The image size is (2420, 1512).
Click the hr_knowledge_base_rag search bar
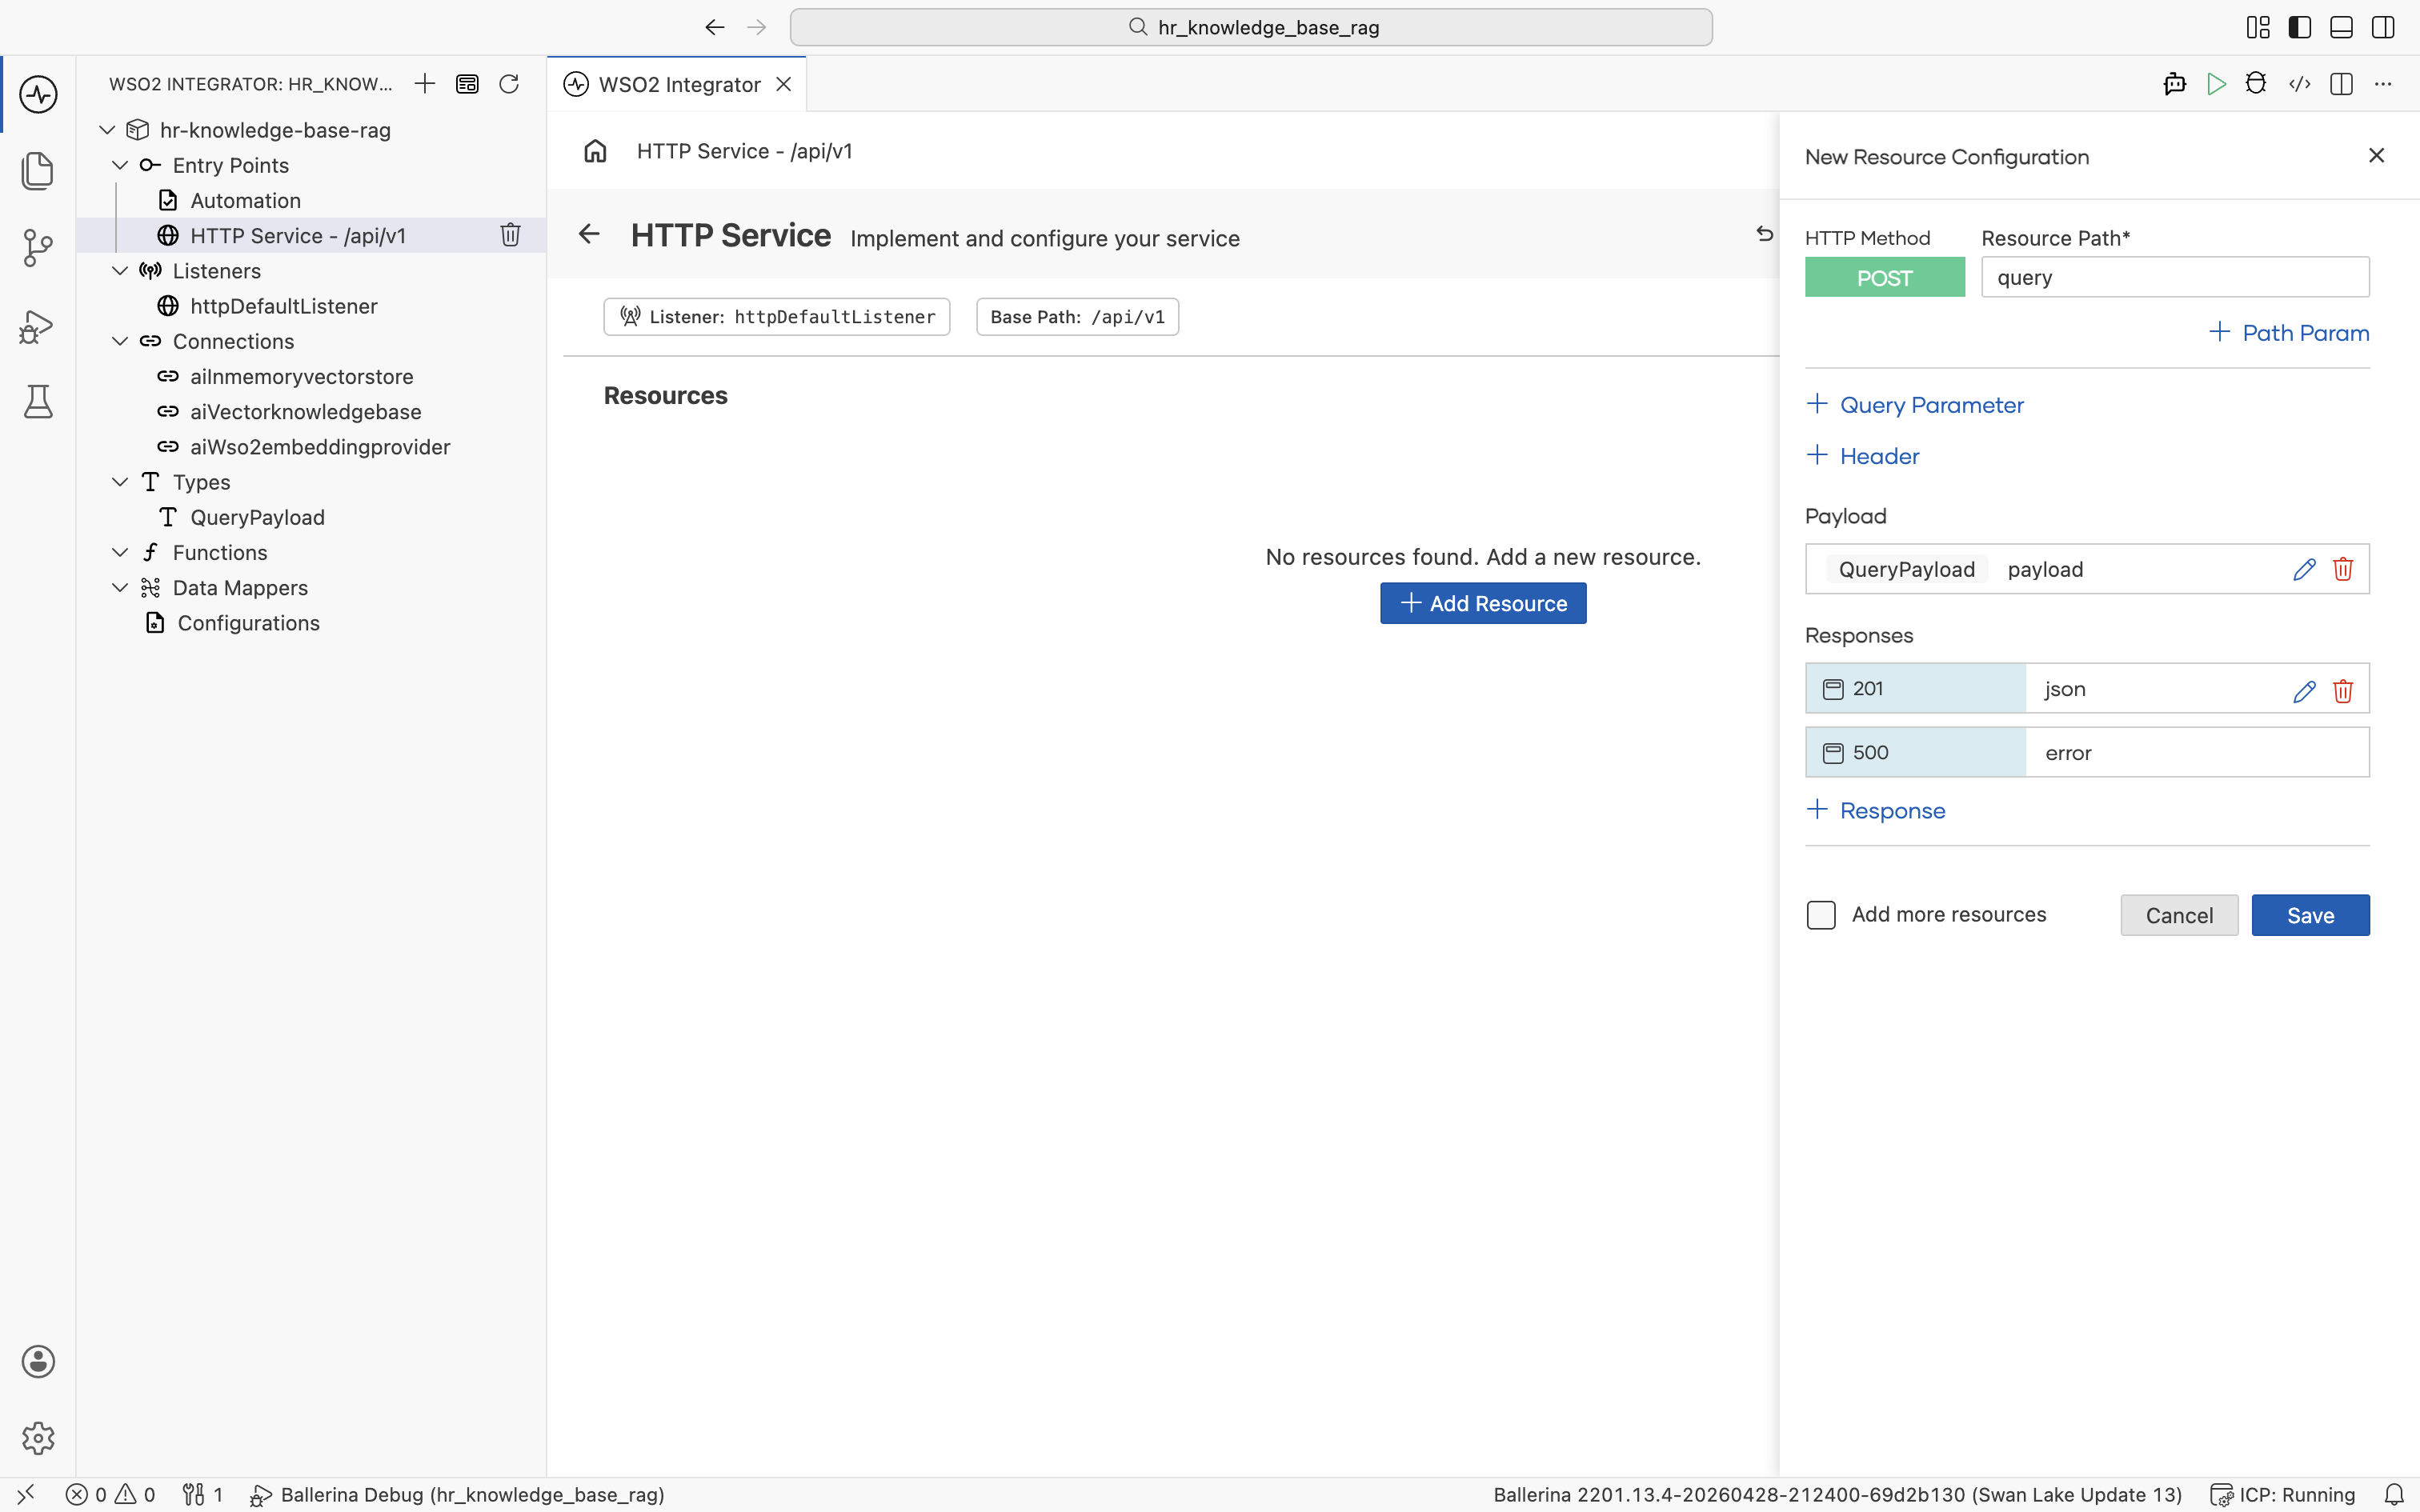(x=1251, y=27)
